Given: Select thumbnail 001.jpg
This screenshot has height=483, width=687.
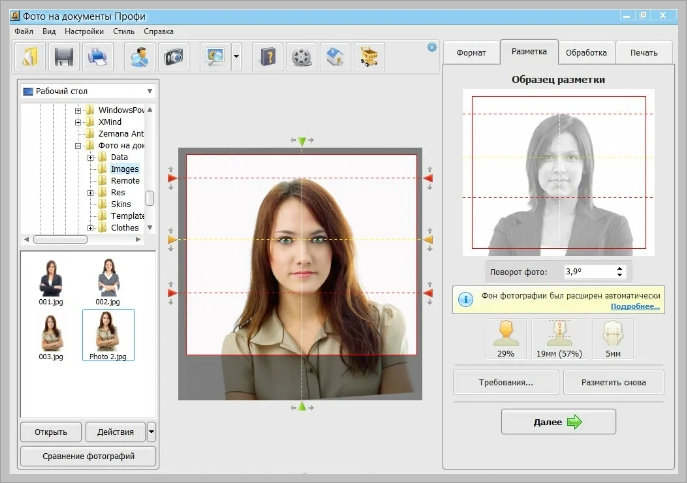Looking at the screenshot, I should [x=51, y=282].
